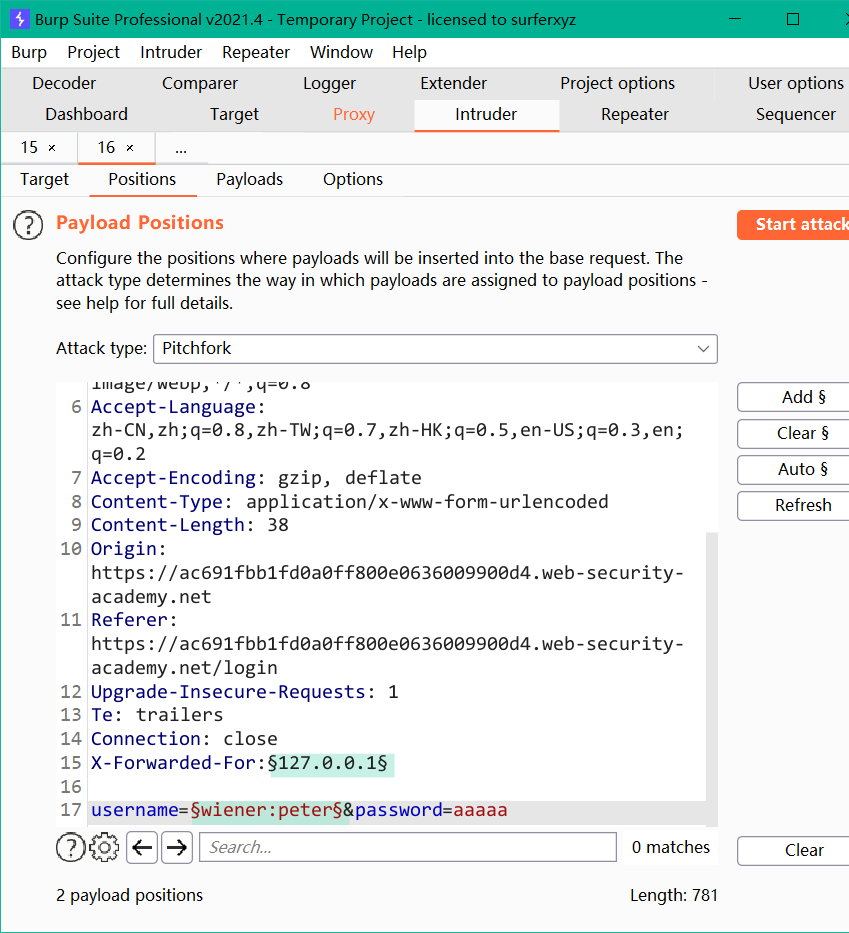Focus the Search input field
Viewport: 849px width, 933px height.
click(x=408, y=847)
